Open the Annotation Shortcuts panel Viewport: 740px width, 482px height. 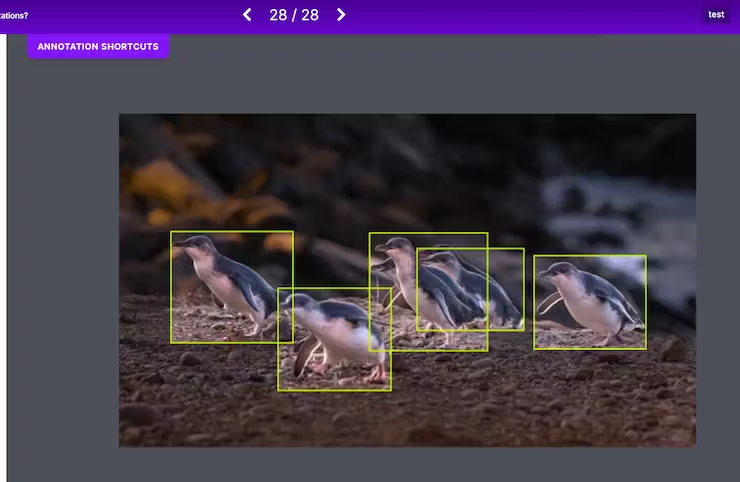click(98, 46)
